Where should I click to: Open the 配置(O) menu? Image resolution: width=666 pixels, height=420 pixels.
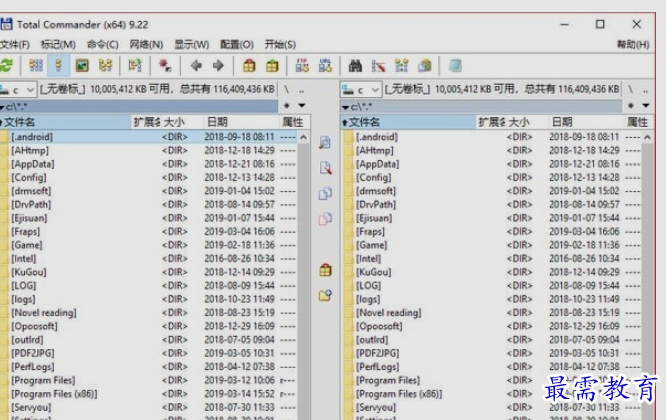237,45
